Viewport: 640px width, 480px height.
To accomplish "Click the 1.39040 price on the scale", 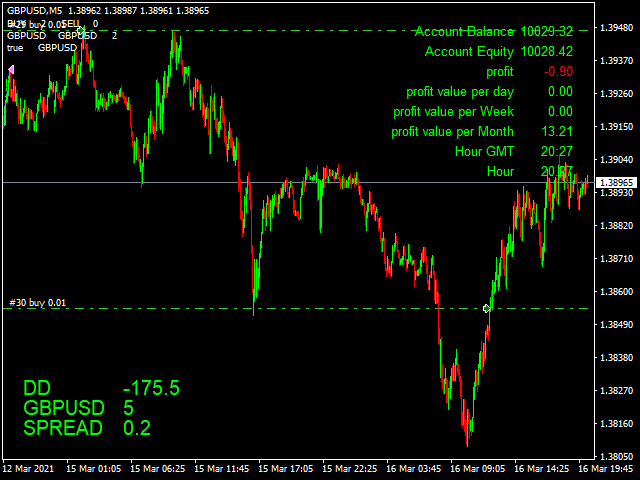I will coord(616,160).
